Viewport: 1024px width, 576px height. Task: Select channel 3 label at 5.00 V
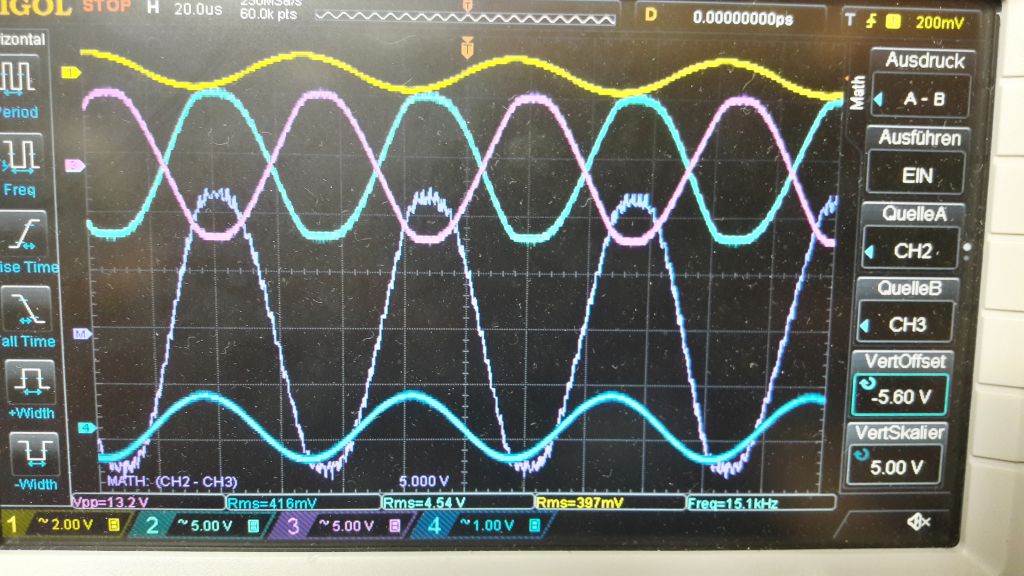[x=345, y=525]
